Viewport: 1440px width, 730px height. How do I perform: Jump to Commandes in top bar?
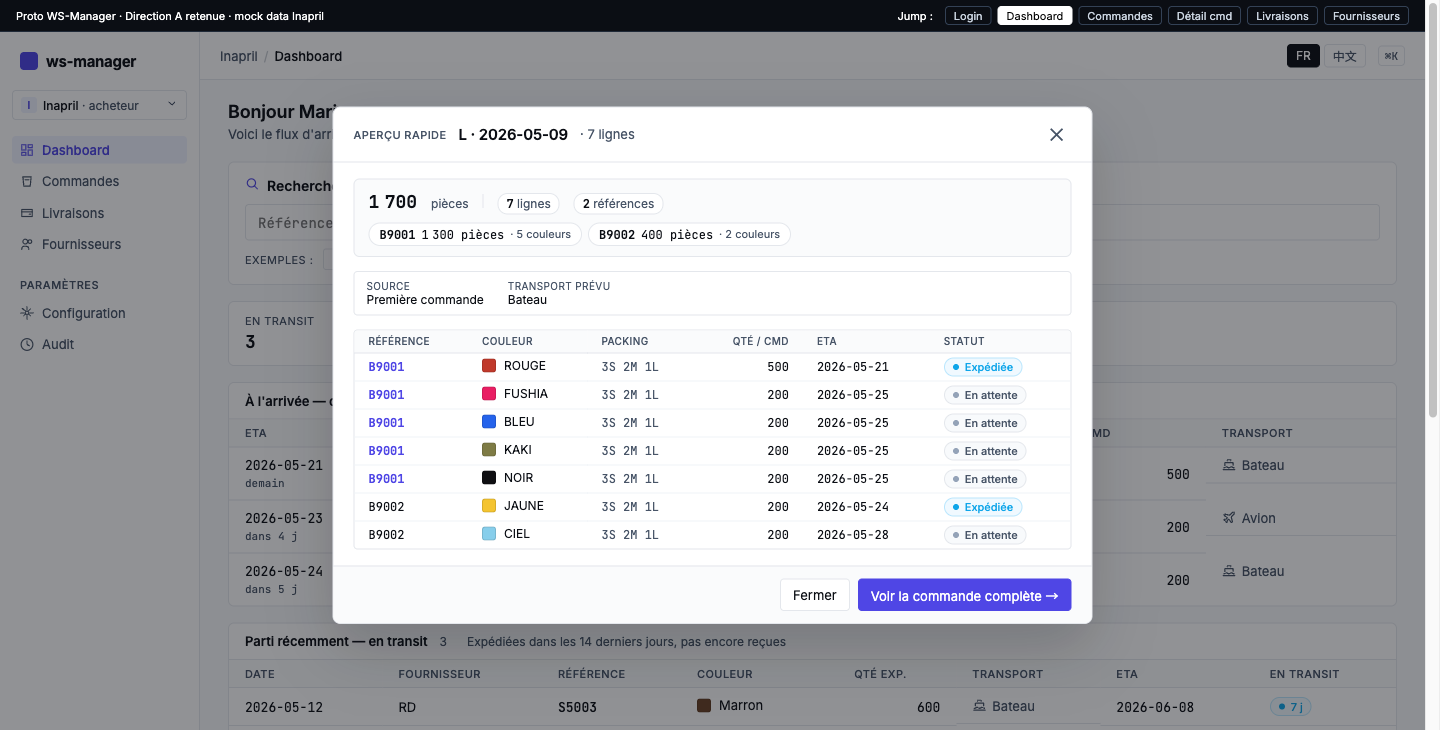[x=1121, y=16]
